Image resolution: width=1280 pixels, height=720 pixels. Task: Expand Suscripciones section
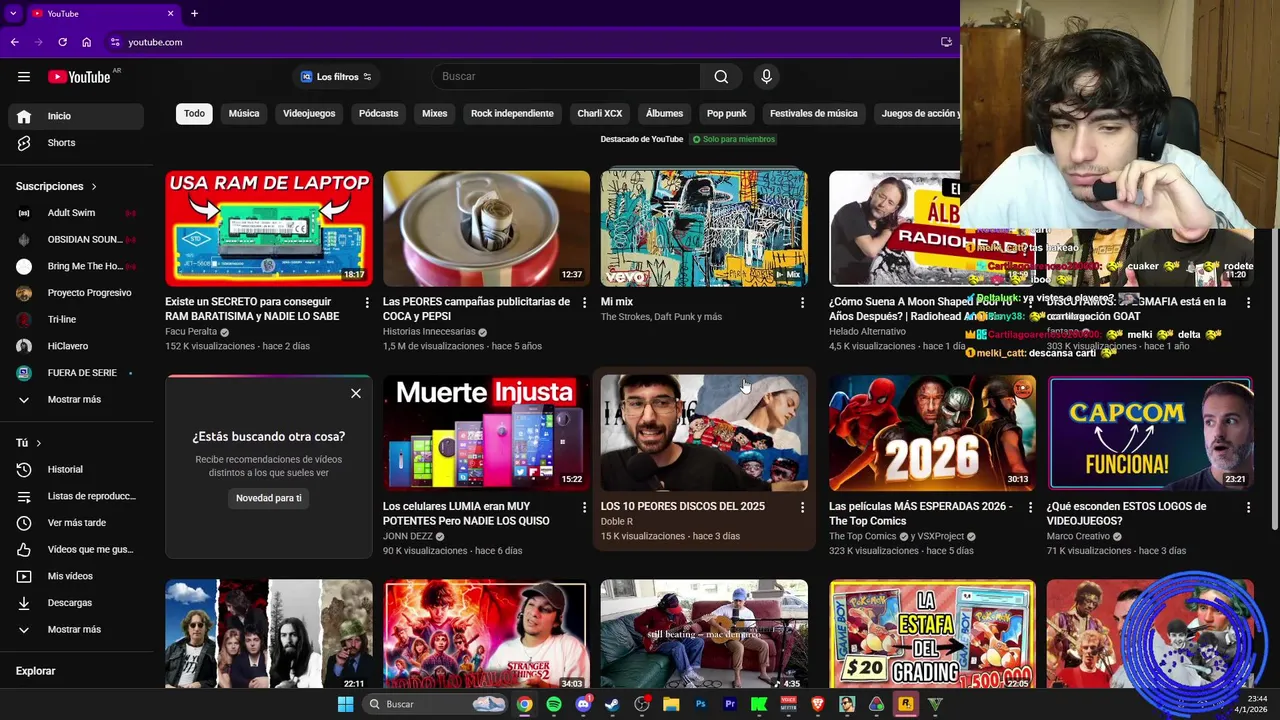[57, 187]
